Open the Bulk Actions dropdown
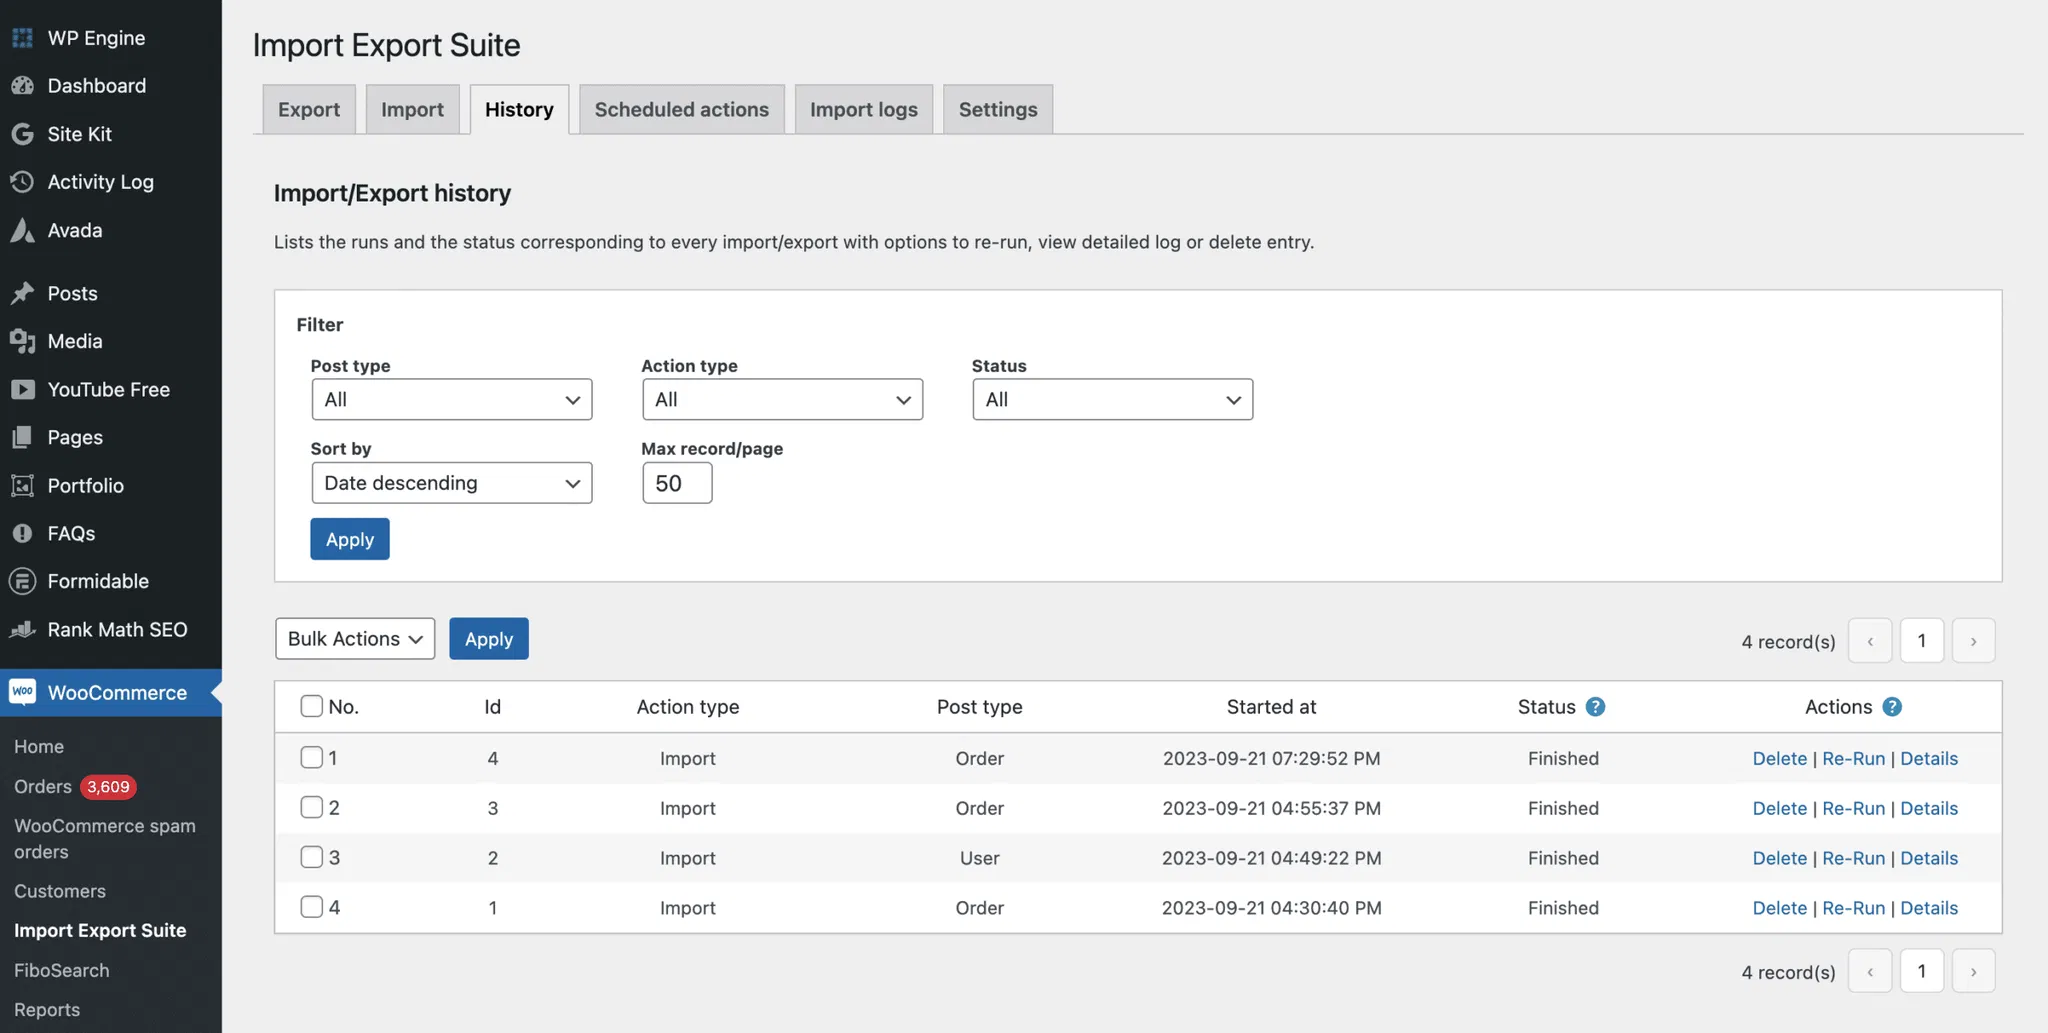Viewport: 2048px width, 1033px height. tap(355, 639)
